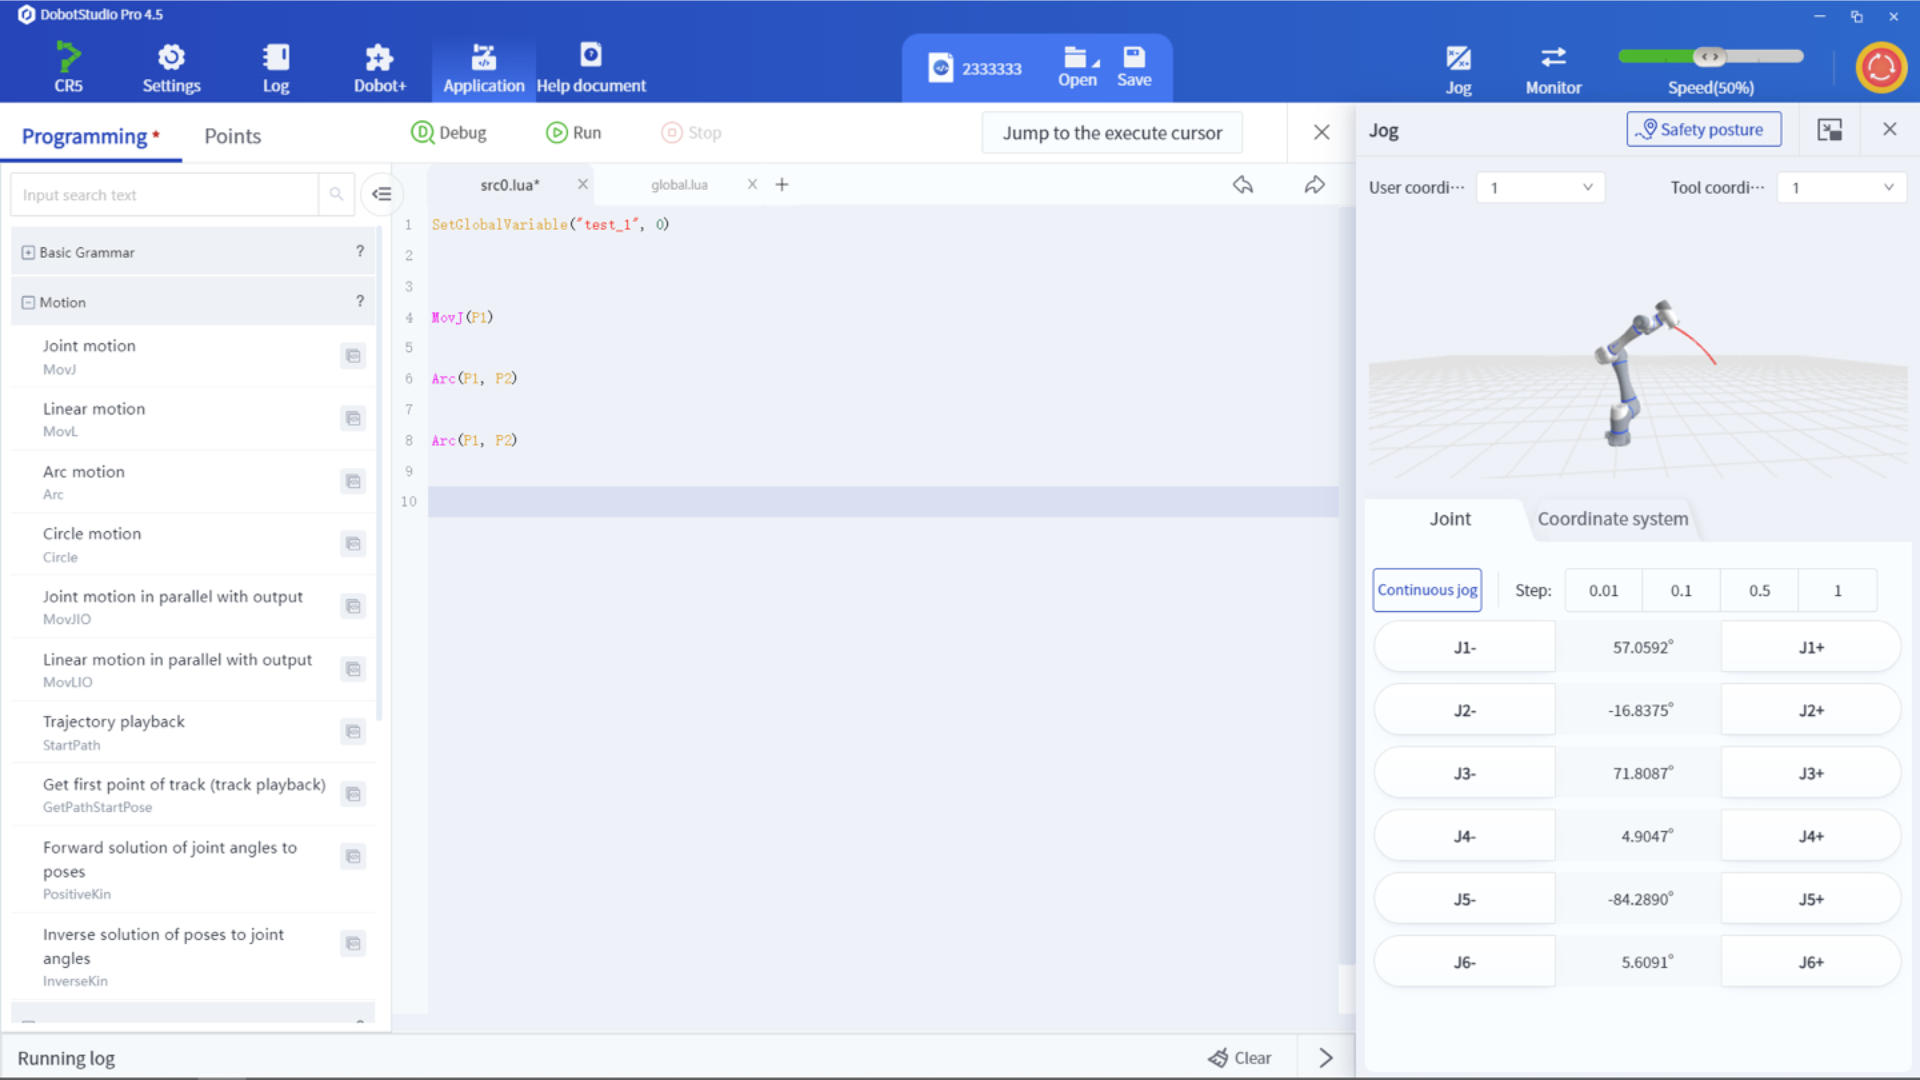Screen dimensions: 1920x1080
Task: Switch to the Coordinate system tab
Action: point(1612,519)
